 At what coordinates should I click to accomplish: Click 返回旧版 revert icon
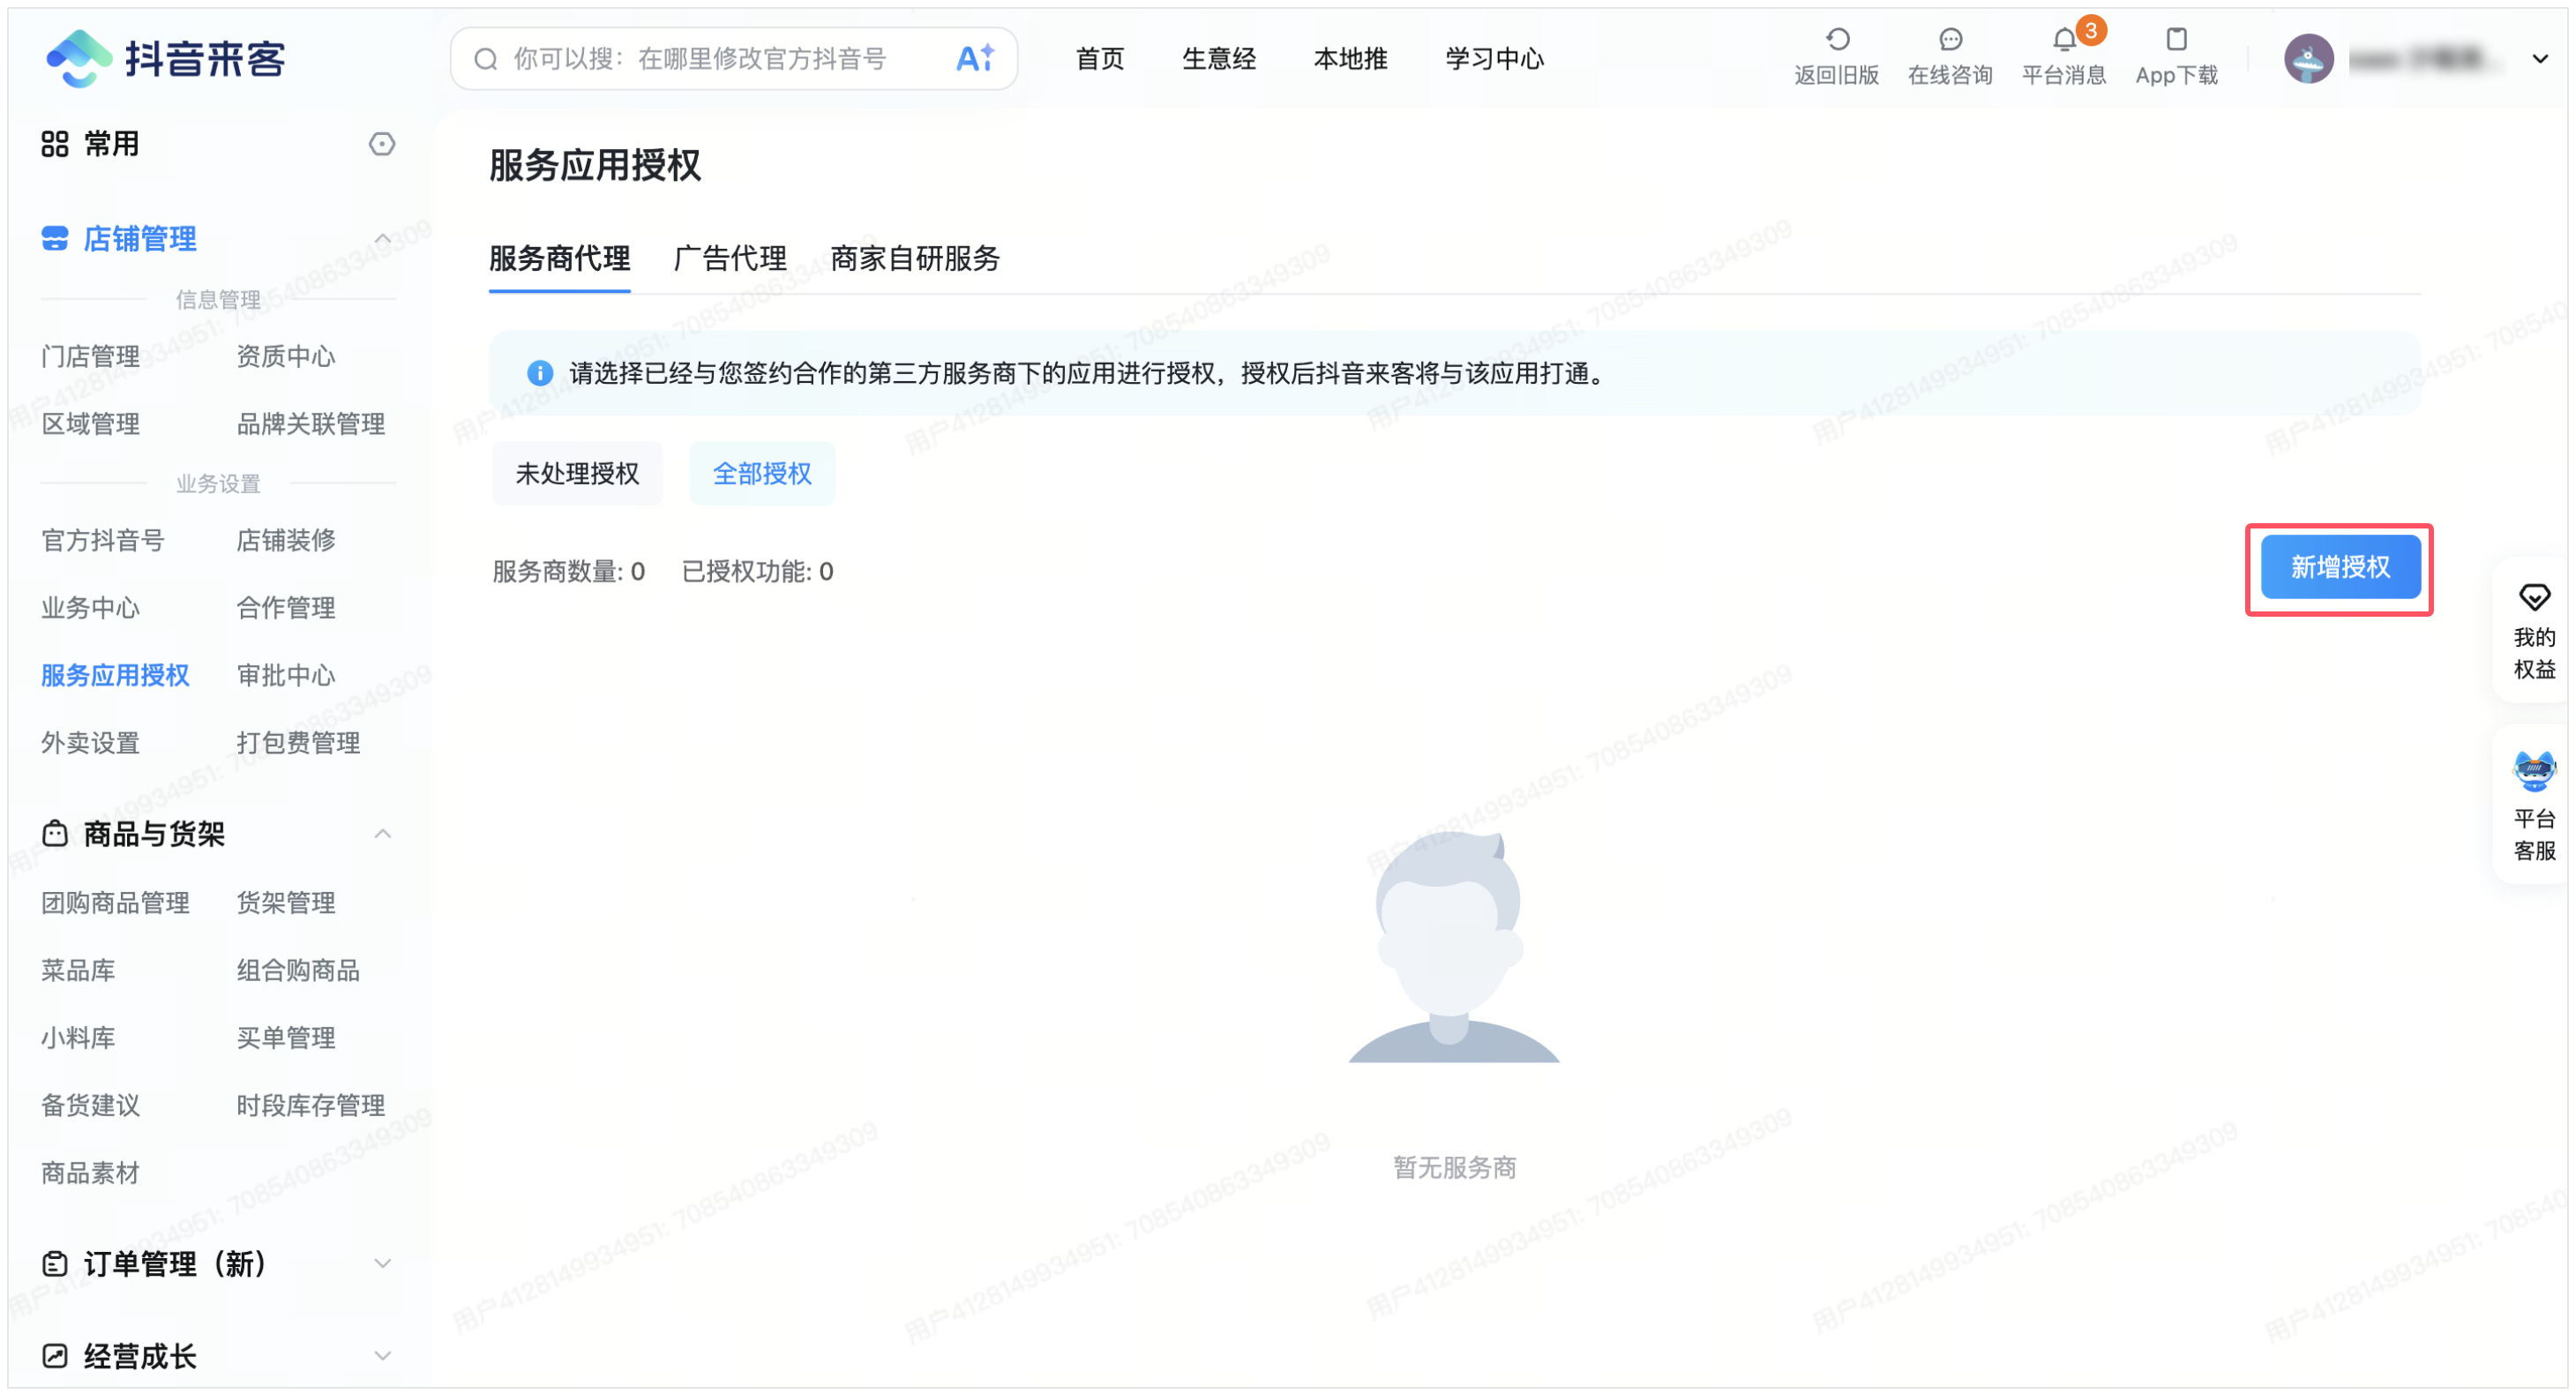pos(1837,40)
